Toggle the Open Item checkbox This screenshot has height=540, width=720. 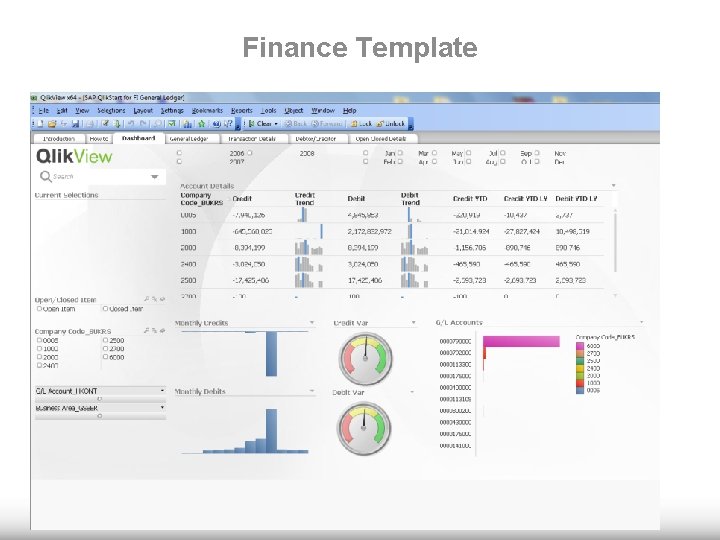click(39, 309)
